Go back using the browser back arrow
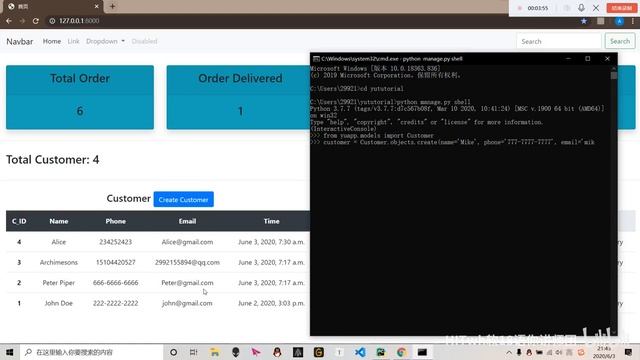640x360 pixels. click(9, 21)
